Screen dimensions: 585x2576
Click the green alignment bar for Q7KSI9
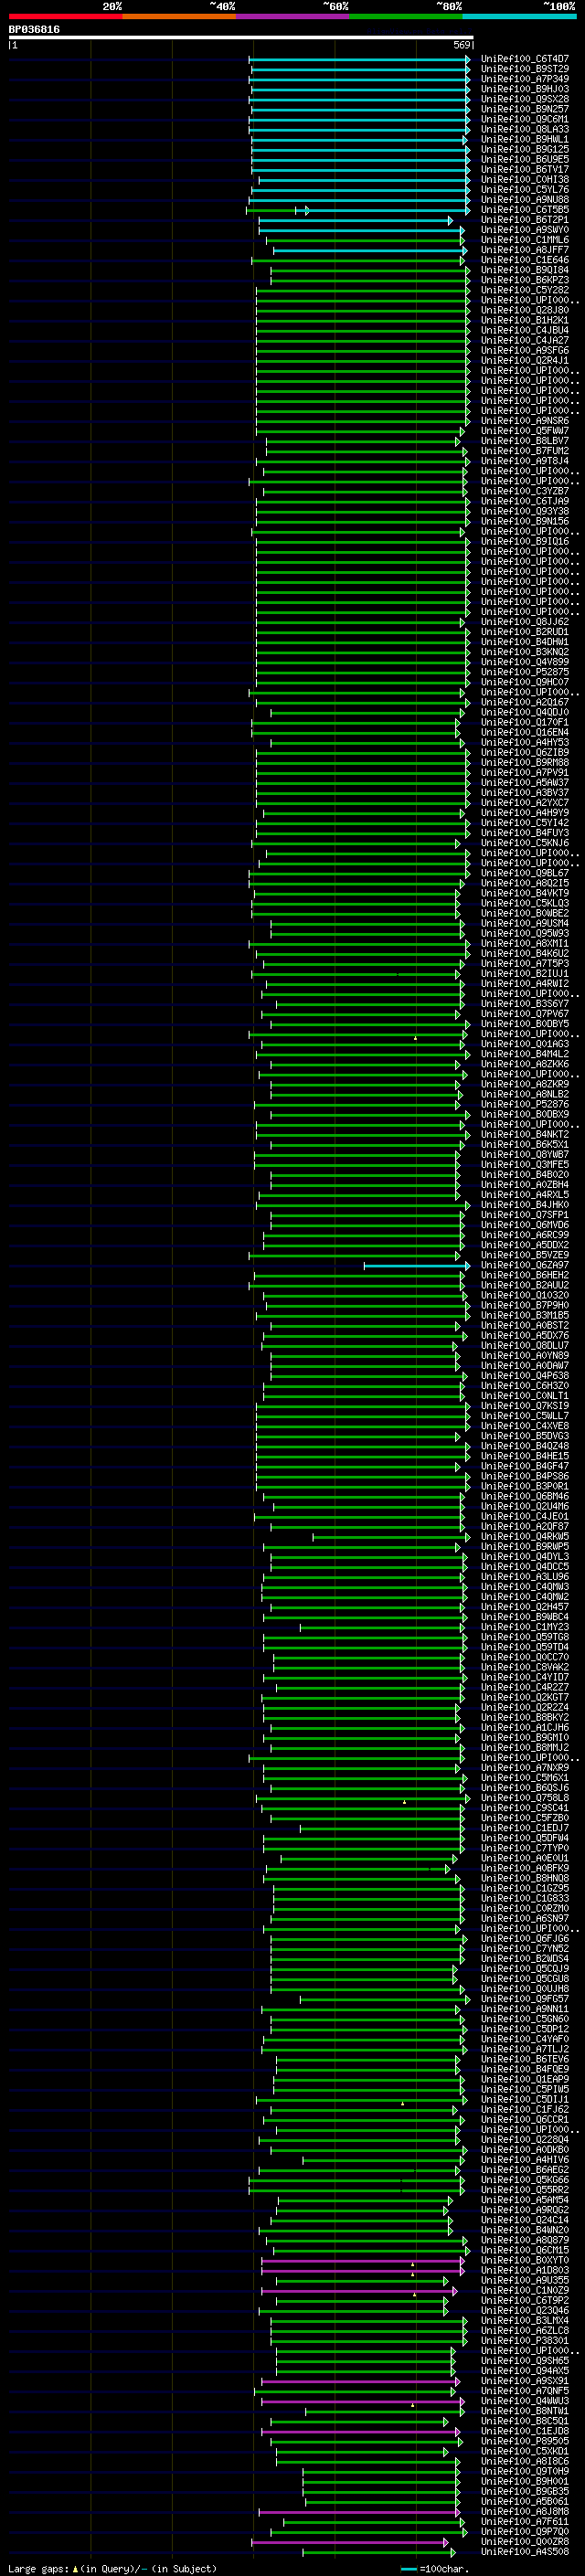(363, 1407)
